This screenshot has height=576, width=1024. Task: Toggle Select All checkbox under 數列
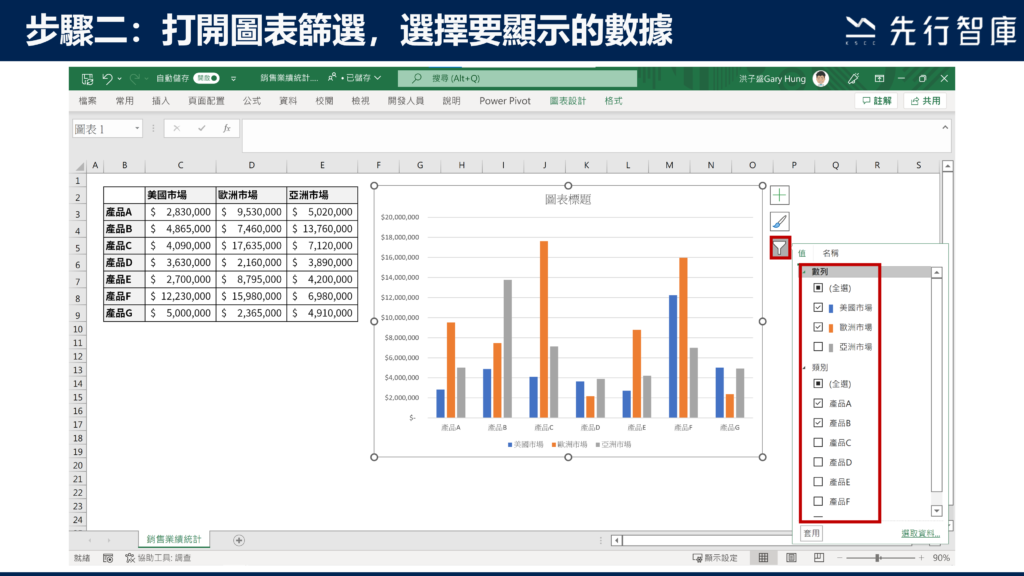click(818, 287)
